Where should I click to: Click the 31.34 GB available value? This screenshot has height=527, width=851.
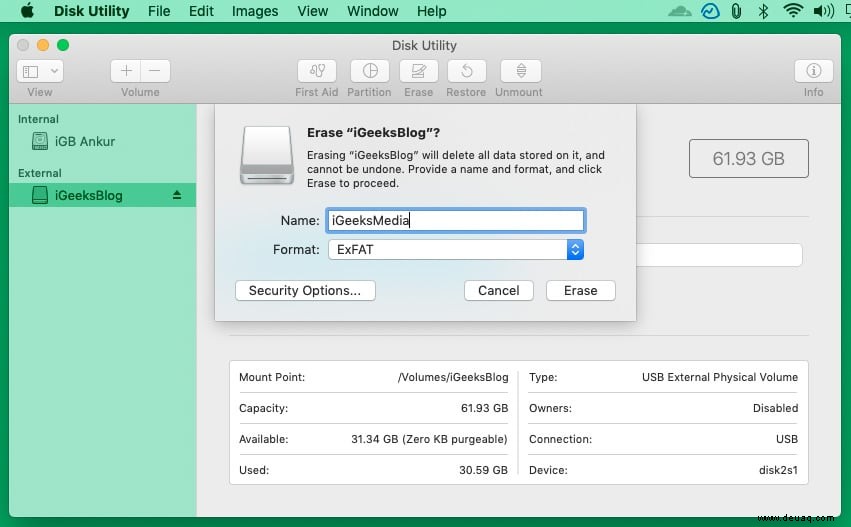429,439
